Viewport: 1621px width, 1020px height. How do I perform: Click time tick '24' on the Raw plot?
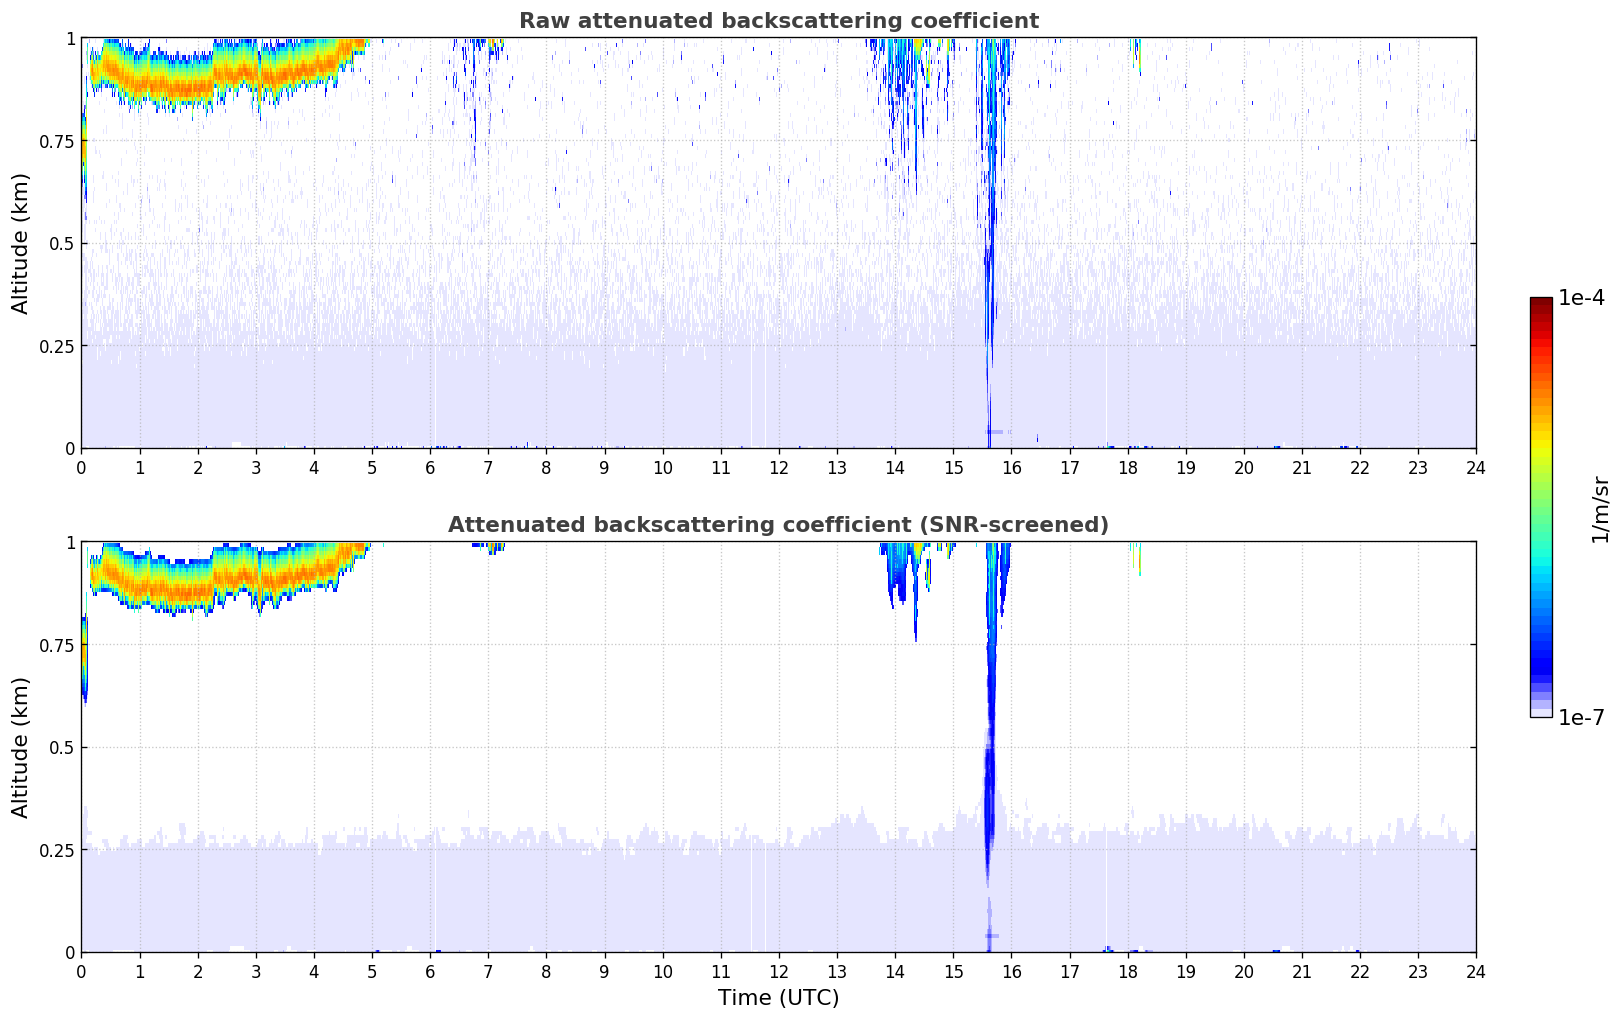[1476, 467]
